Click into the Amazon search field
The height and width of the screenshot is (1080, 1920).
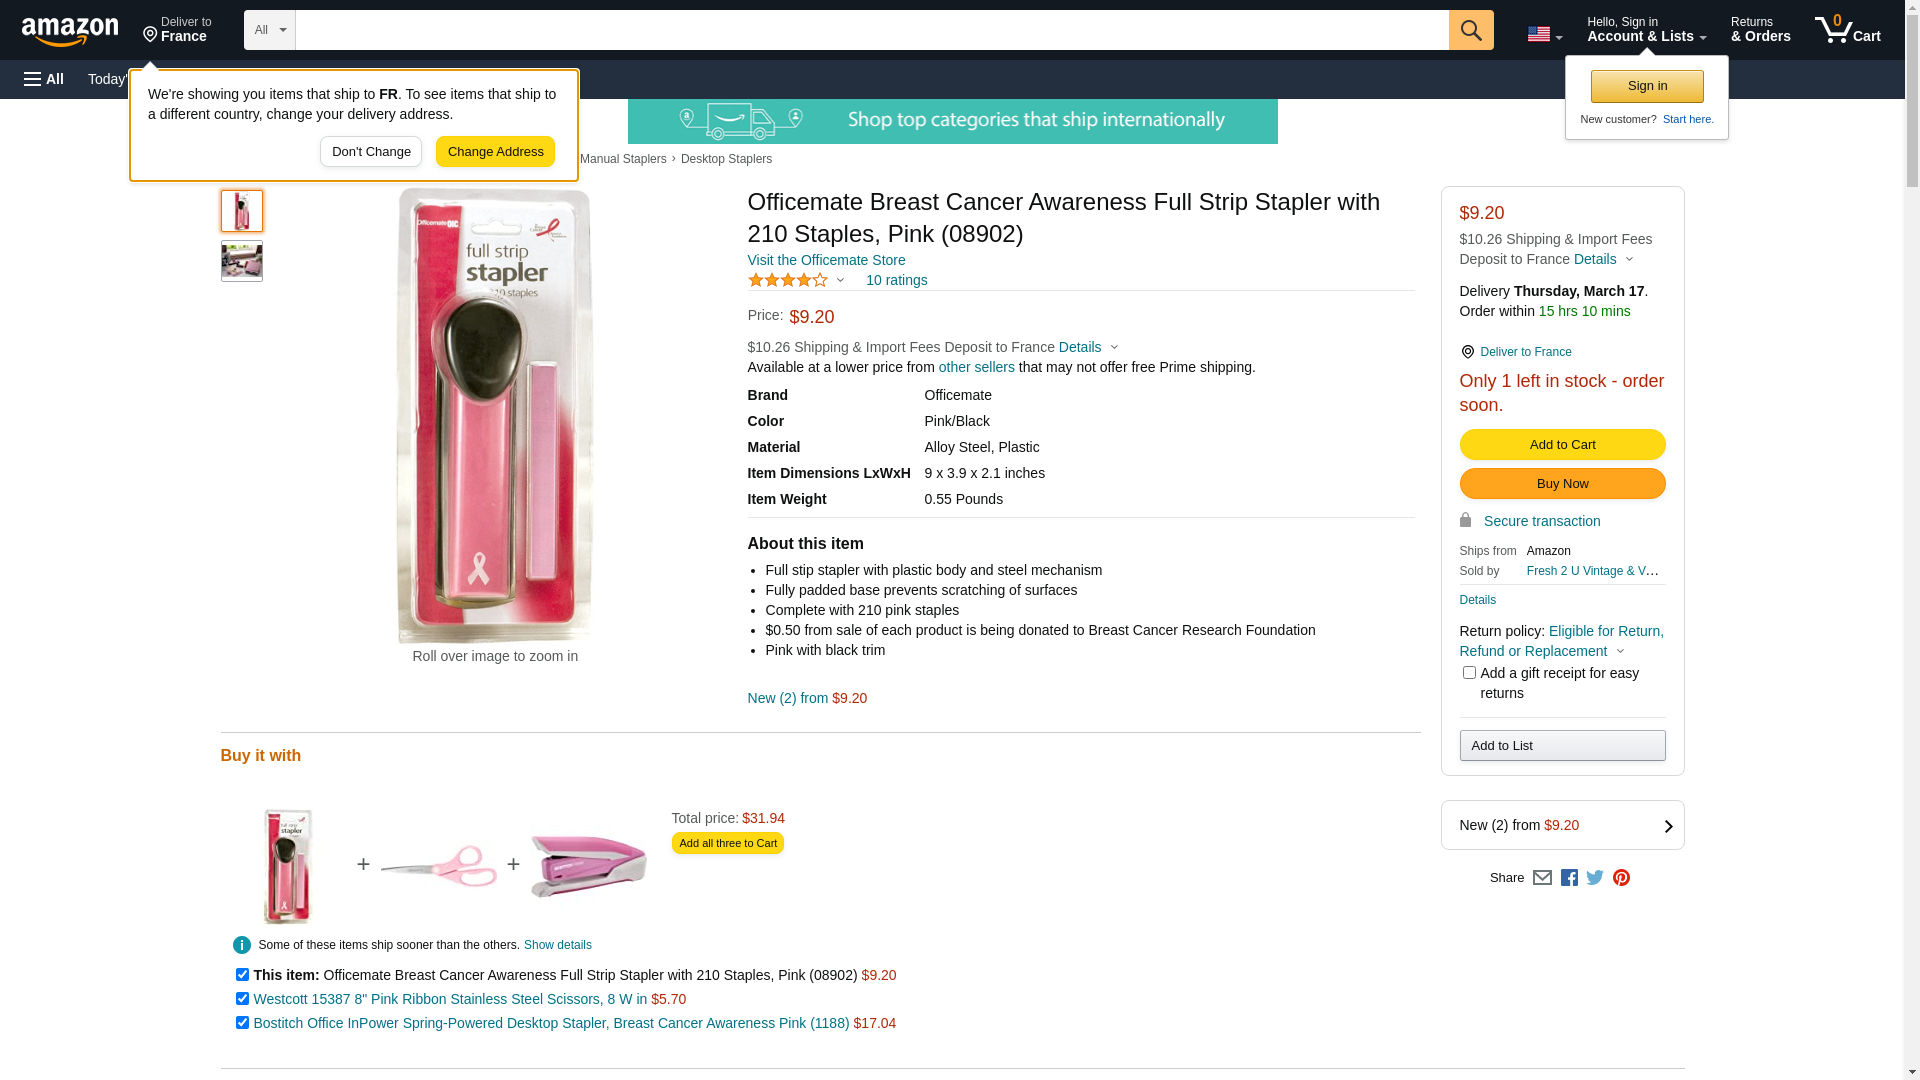(871, 30)
